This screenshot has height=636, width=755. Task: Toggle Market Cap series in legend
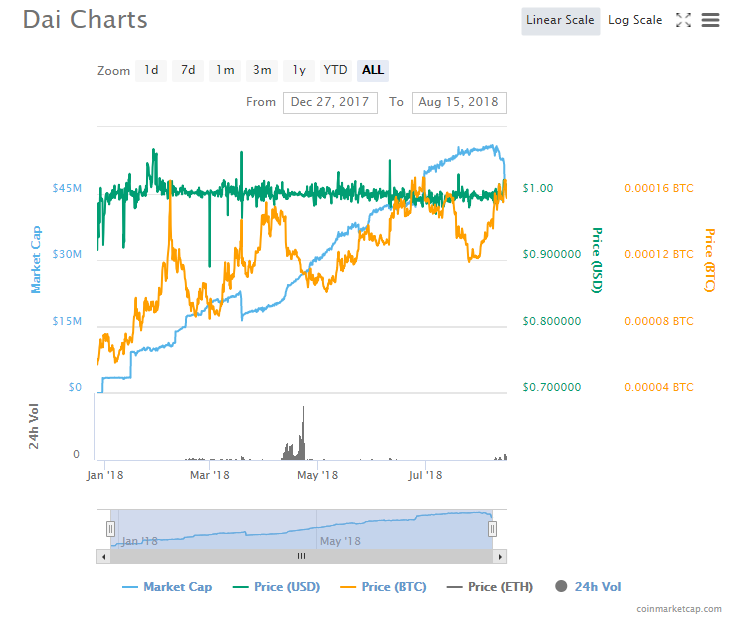167,587
